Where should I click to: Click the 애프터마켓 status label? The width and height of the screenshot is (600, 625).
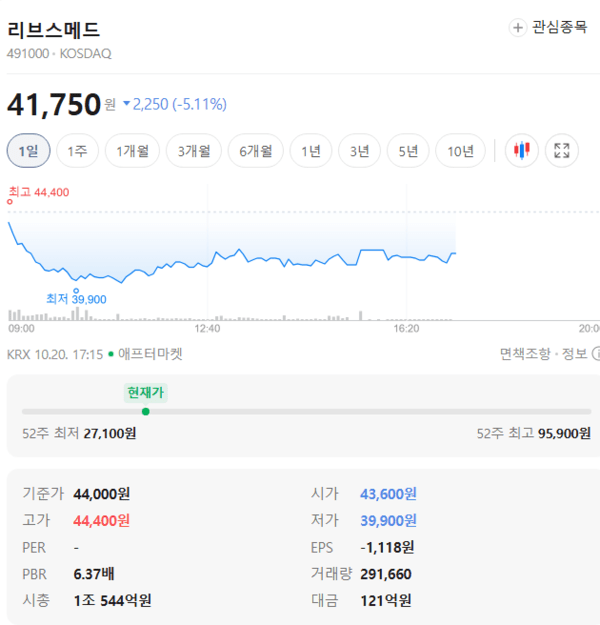(150, 354)
